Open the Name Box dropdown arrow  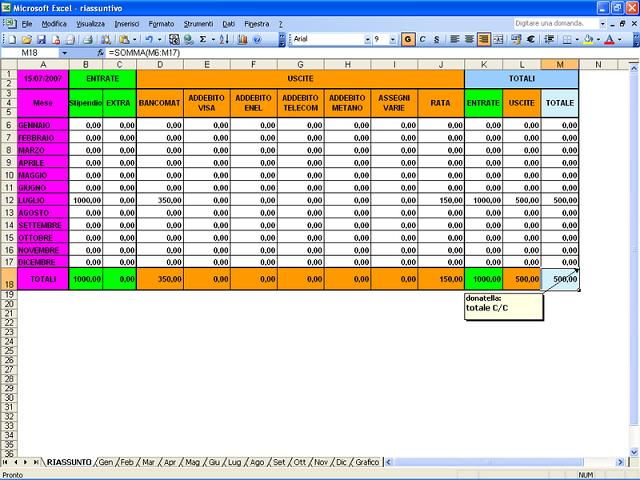click(x=65, y=52)
